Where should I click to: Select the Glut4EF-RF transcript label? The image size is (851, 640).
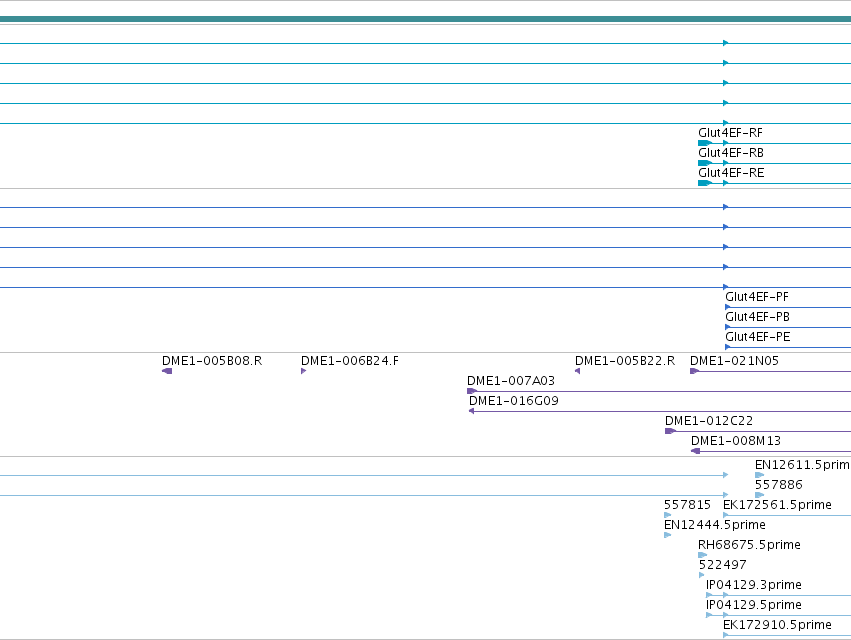pyautogui.click(x=730, y=133)
